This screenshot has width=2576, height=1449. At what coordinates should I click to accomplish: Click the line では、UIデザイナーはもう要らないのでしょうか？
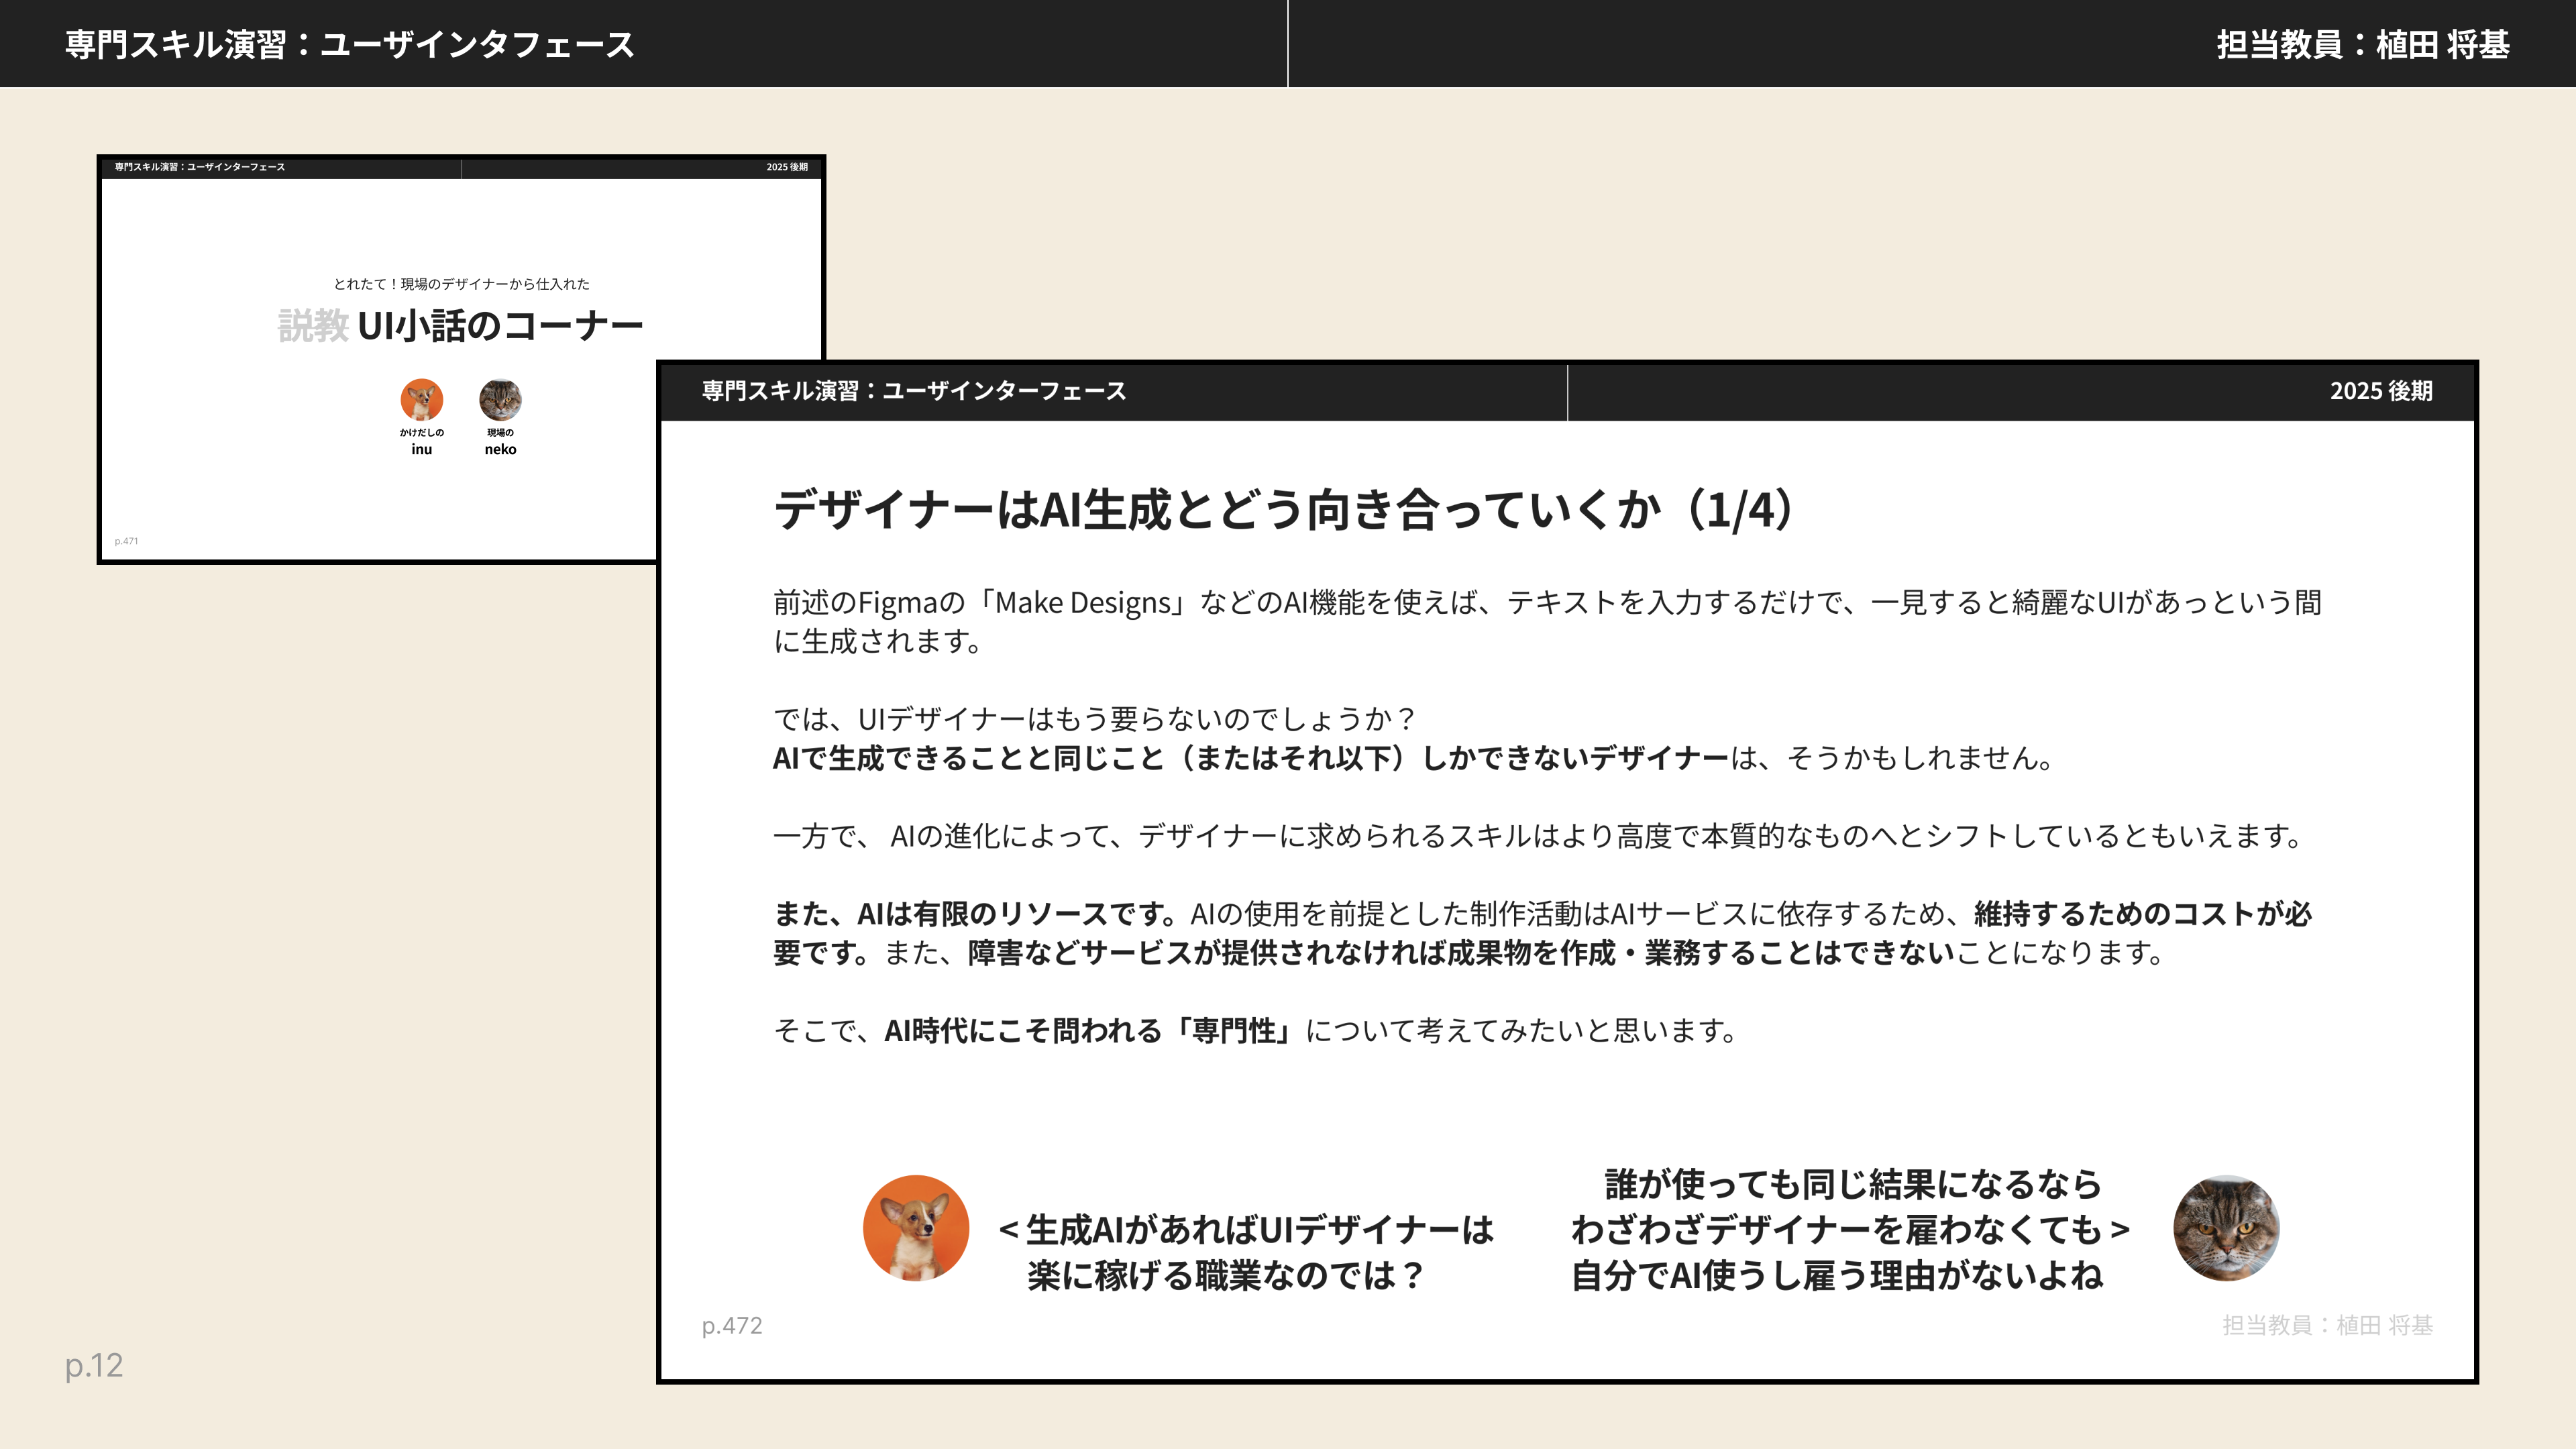click(x=1095, y=719)
